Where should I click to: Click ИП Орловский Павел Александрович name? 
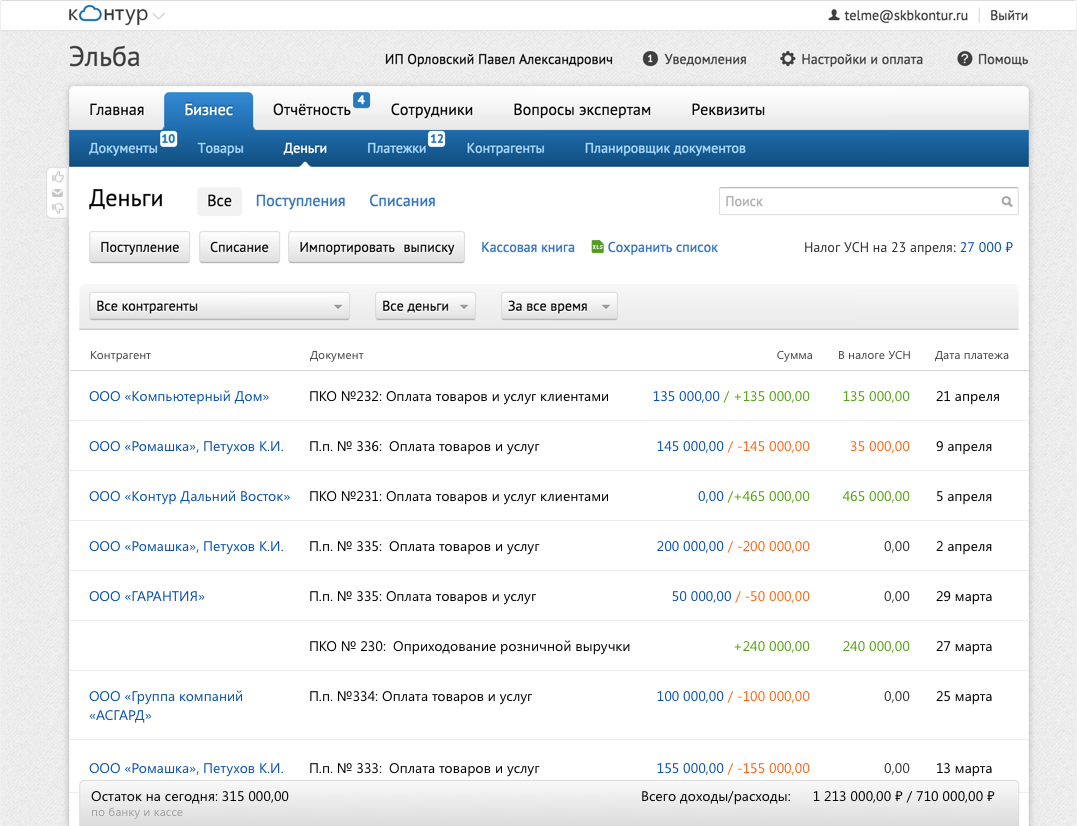[x=499, y=59]
